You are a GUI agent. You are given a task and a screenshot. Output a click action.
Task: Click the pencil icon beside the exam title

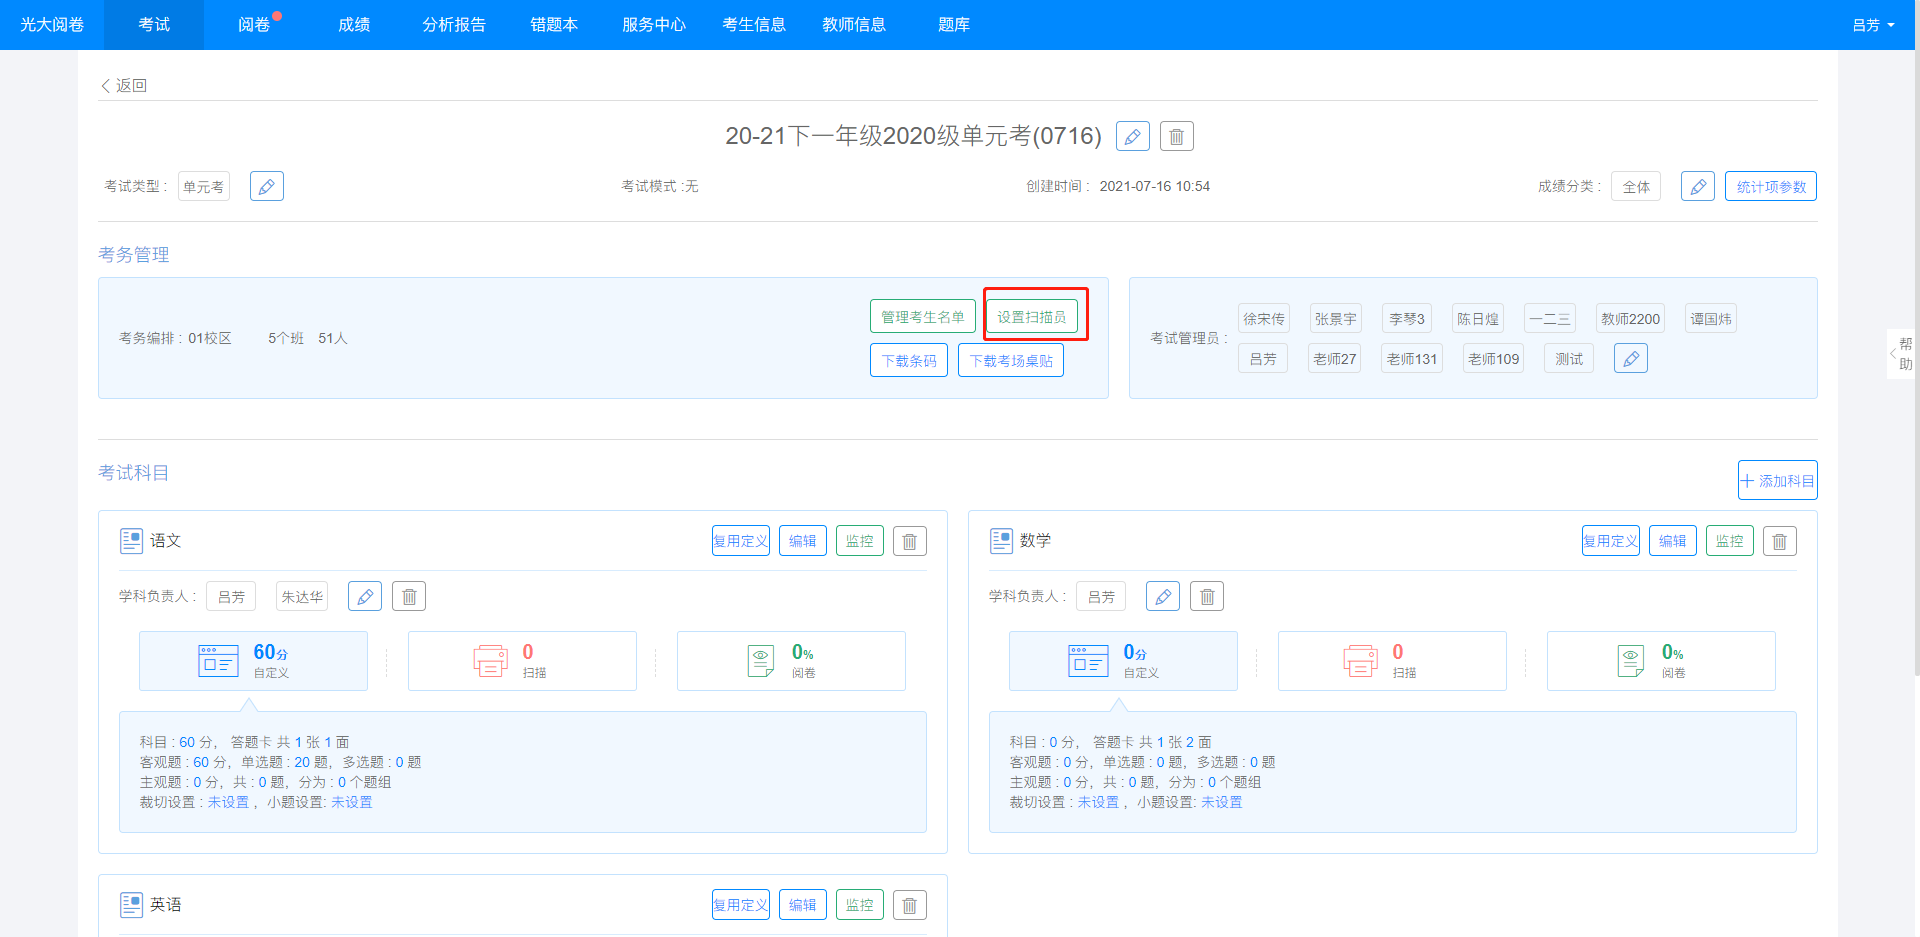[1132, 137]
